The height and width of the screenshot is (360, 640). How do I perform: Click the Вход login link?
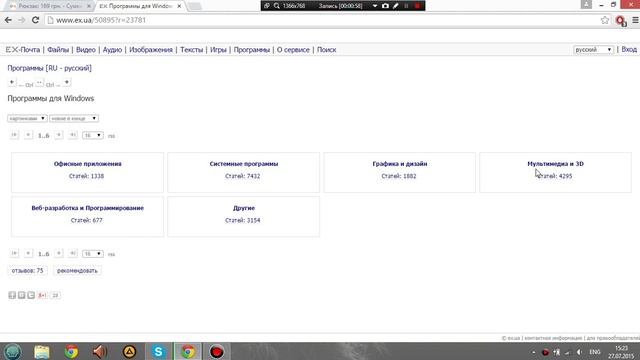pos(629,49)
